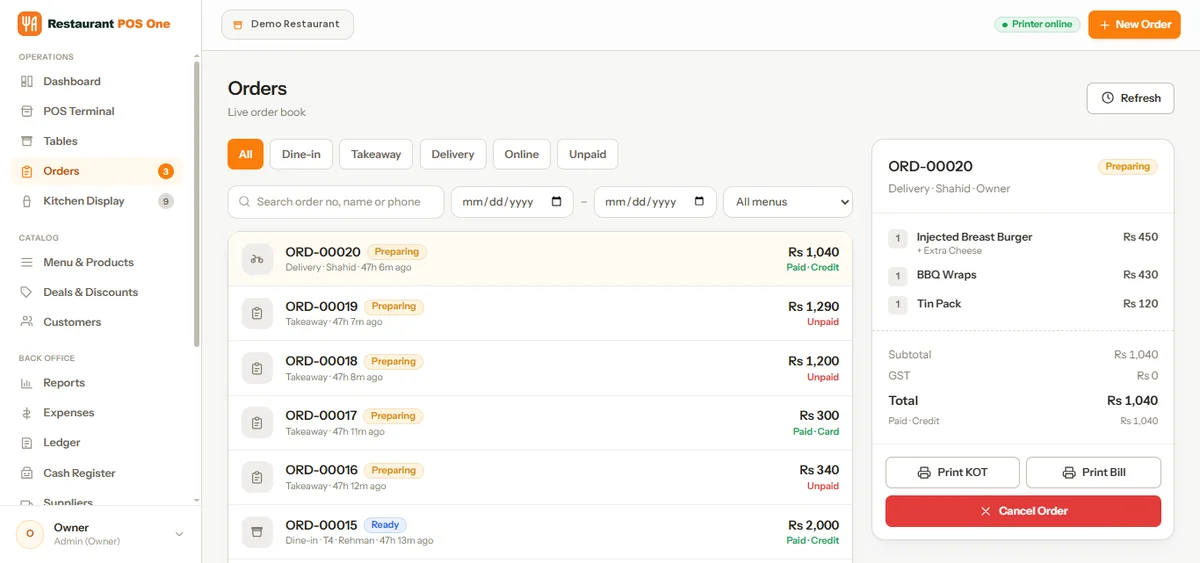The image size is (1200, 563).
Task: Filter orders by Takeaway
Action: click(x=376, y=154)
